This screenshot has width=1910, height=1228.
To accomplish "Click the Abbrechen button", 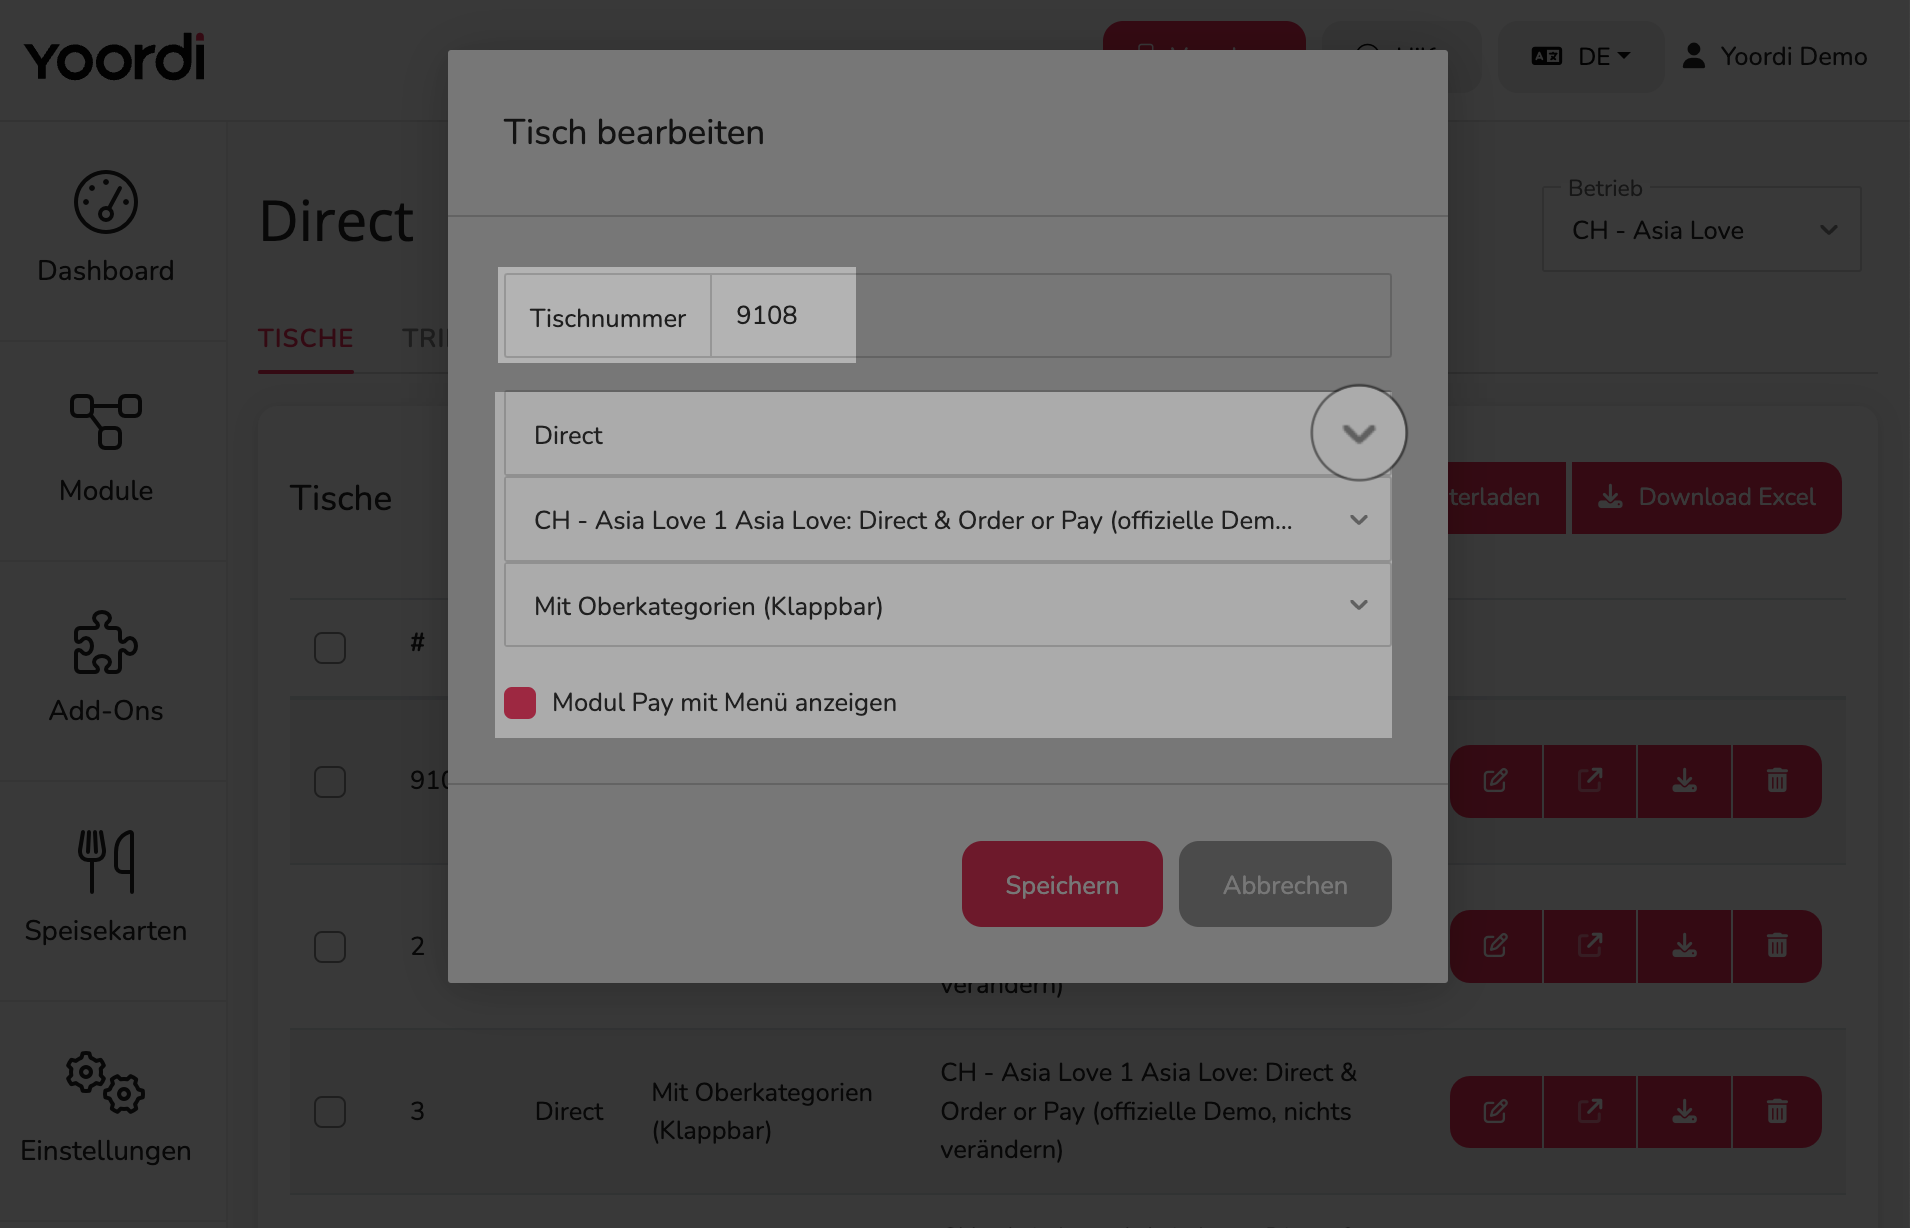I will [x=1285, y=884].
